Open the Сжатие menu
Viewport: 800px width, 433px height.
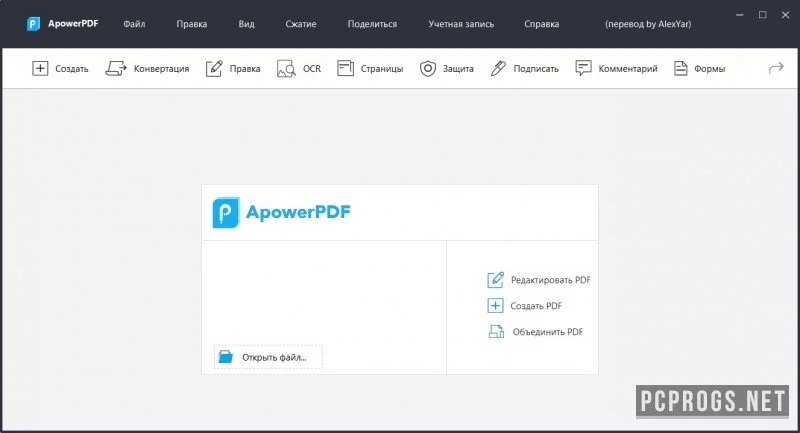click(x=301, y=24)
